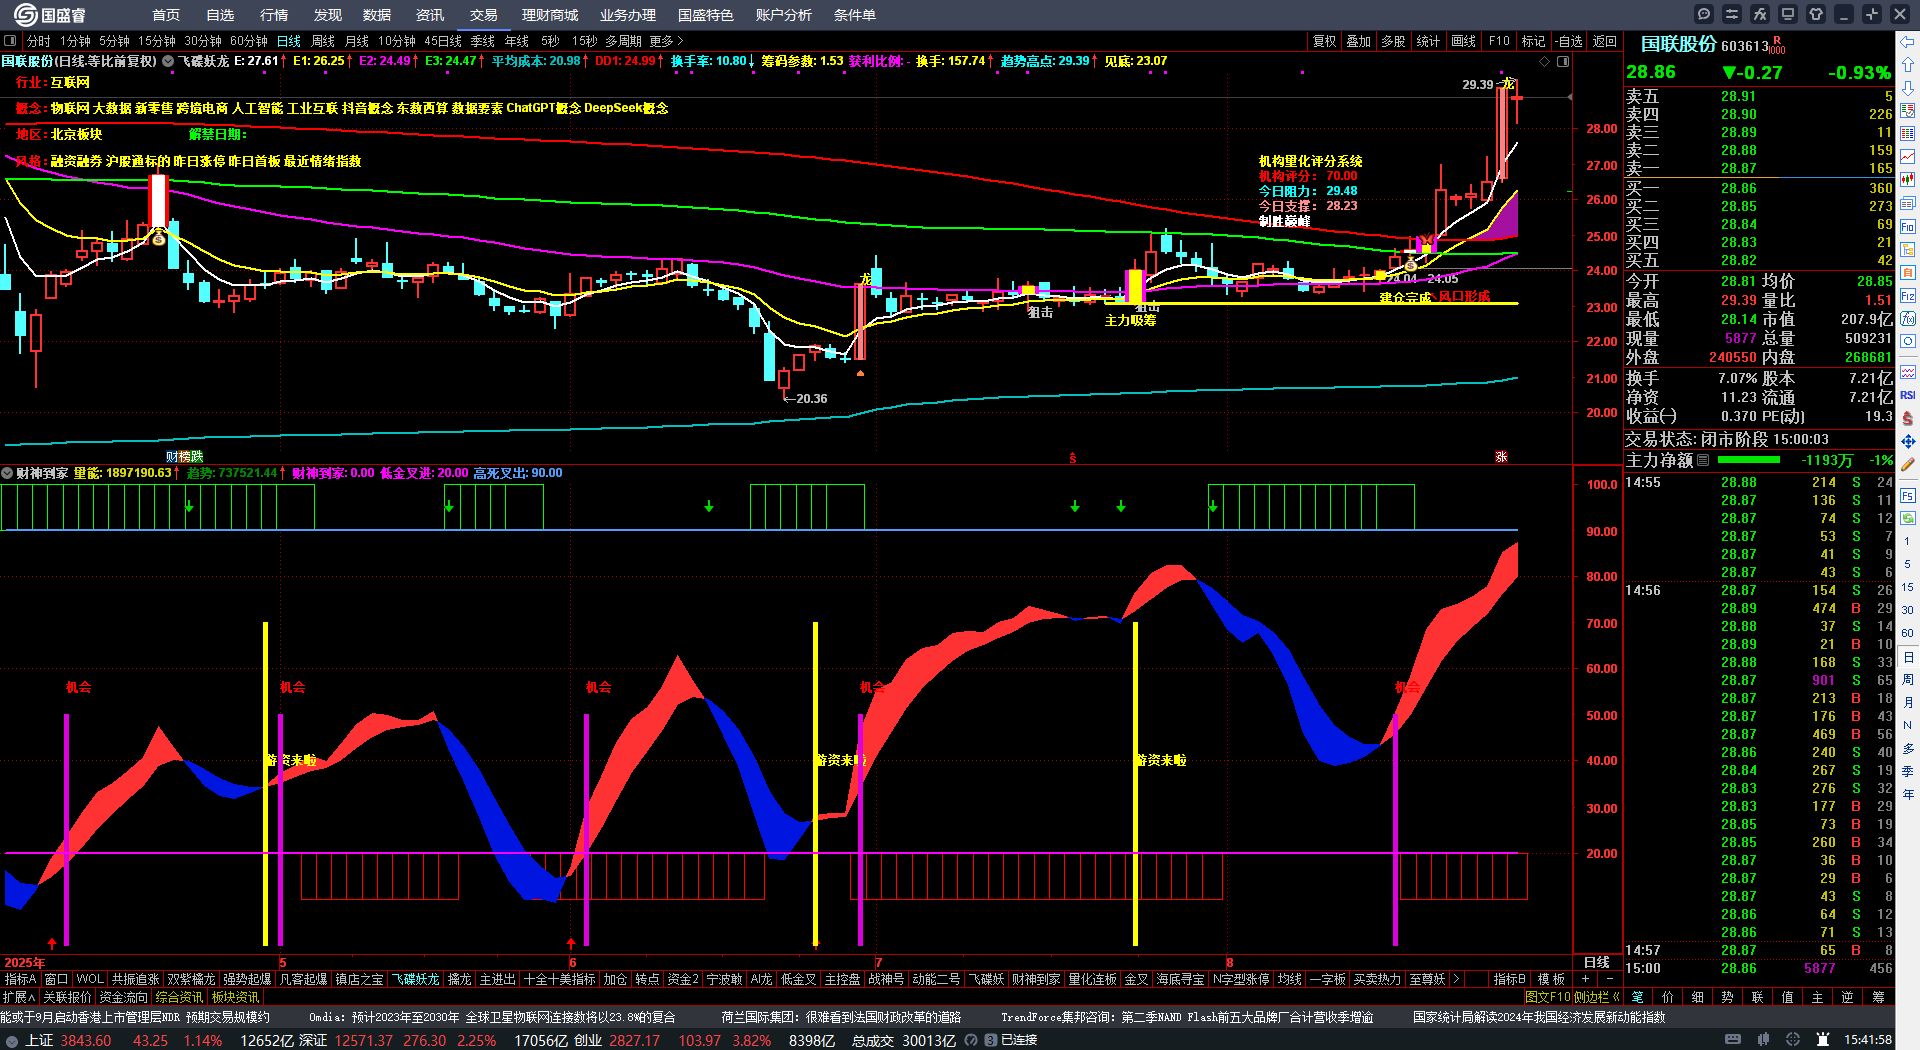Select the 飞碟妖龙 indicator tab

(415, 979)
